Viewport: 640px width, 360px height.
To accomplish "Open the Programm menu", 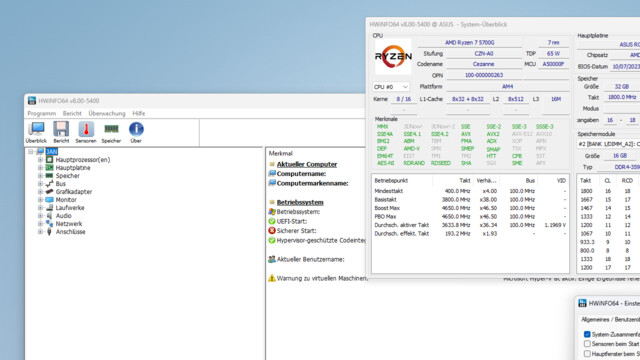I will pos(42,113).
